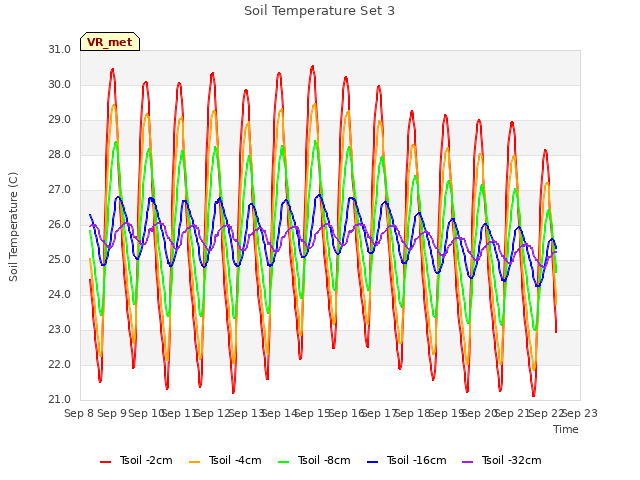Click the Time axis label

(x=566, y=429)
